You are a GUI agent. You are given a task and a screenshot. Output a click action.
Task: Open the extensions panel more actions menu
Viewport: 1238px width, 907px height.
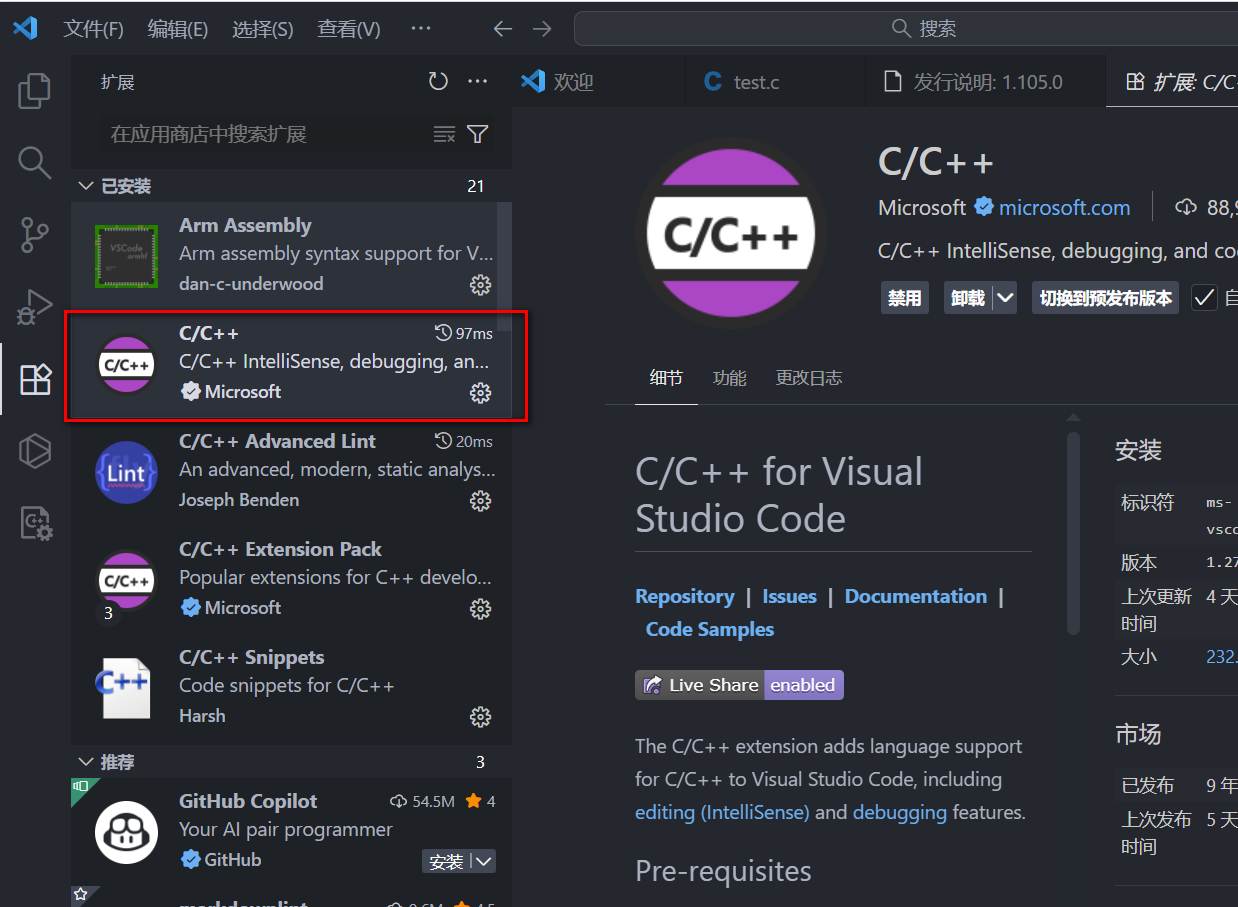click(x=478, y=81)
